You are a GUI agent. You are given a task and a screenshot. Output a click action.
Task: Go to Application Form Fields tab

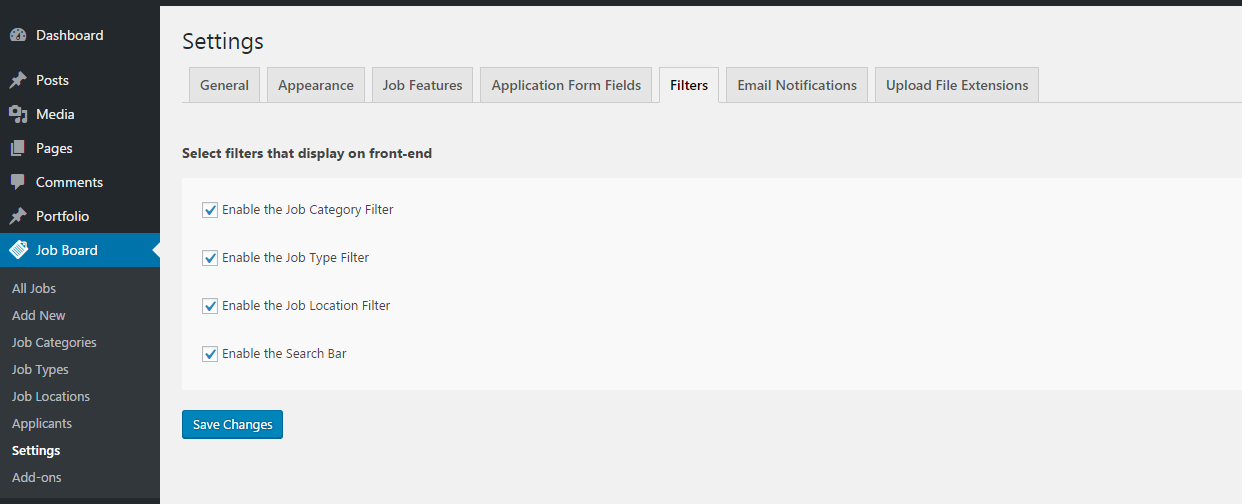(x=566, y=85)
